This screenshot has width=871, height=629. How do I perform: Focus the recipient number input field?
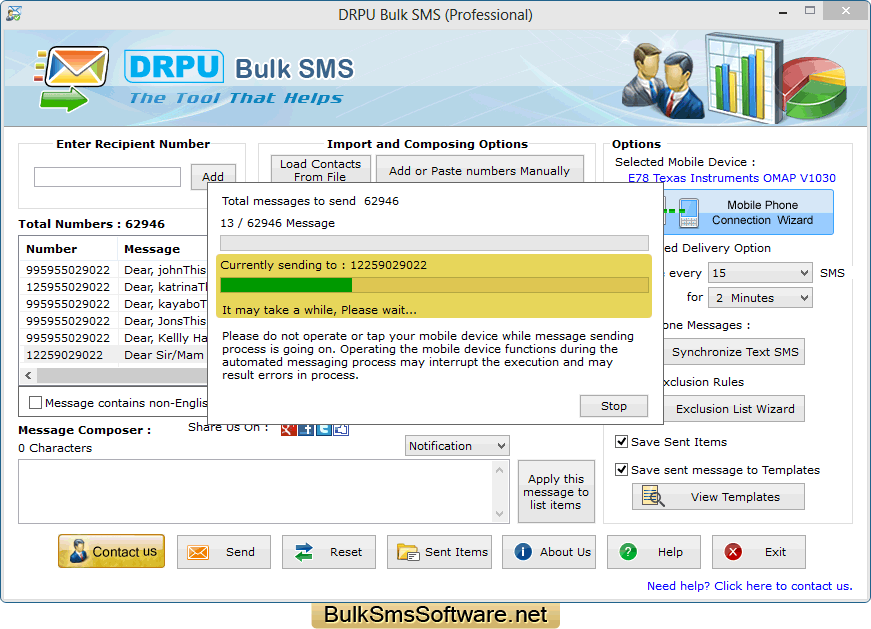tap(107, 177)
